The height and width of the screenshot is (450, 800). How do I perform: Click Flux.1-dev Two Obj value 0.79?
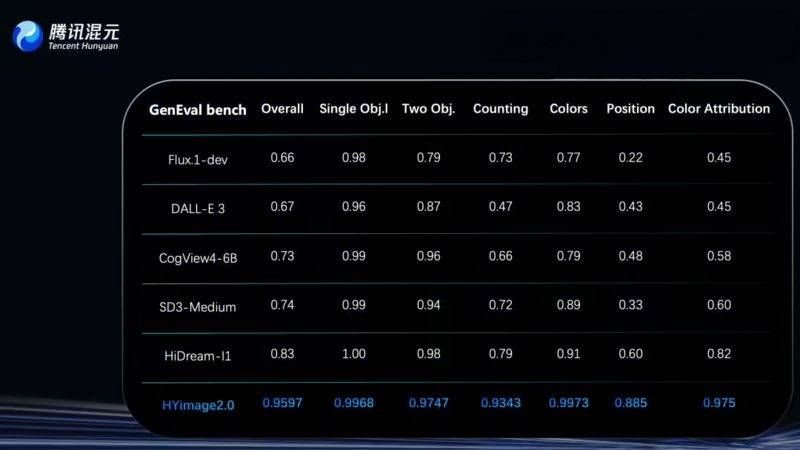(428, 158)
